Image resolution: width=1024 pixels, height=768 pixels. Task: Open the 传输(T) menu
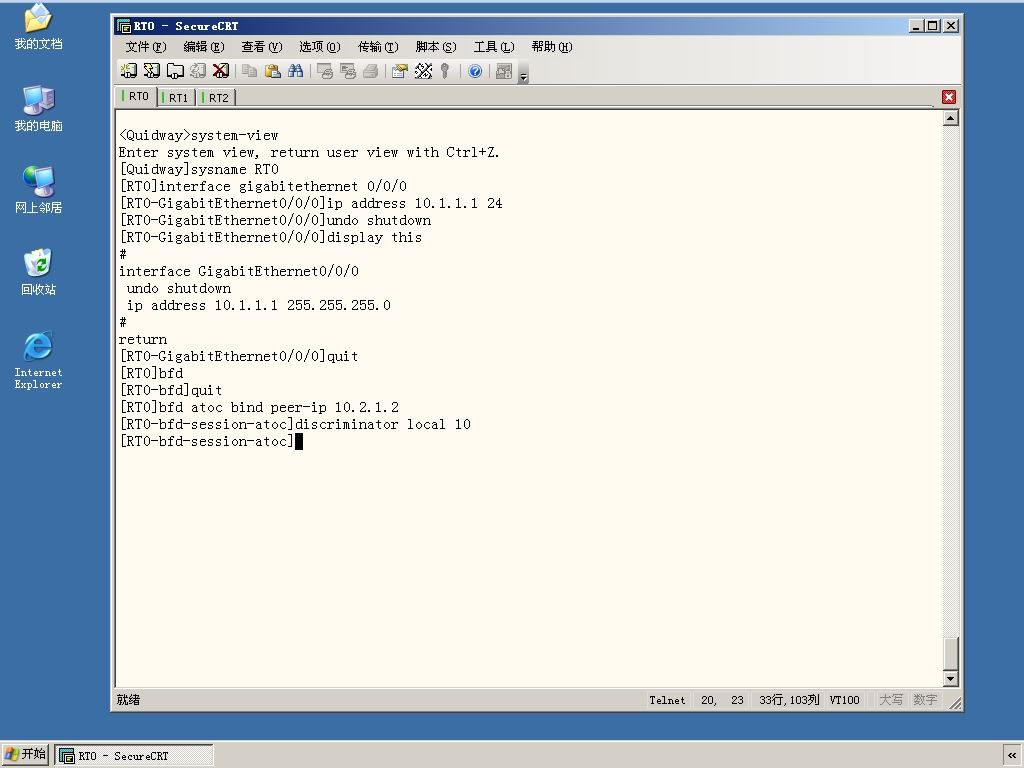pos(377,46)
